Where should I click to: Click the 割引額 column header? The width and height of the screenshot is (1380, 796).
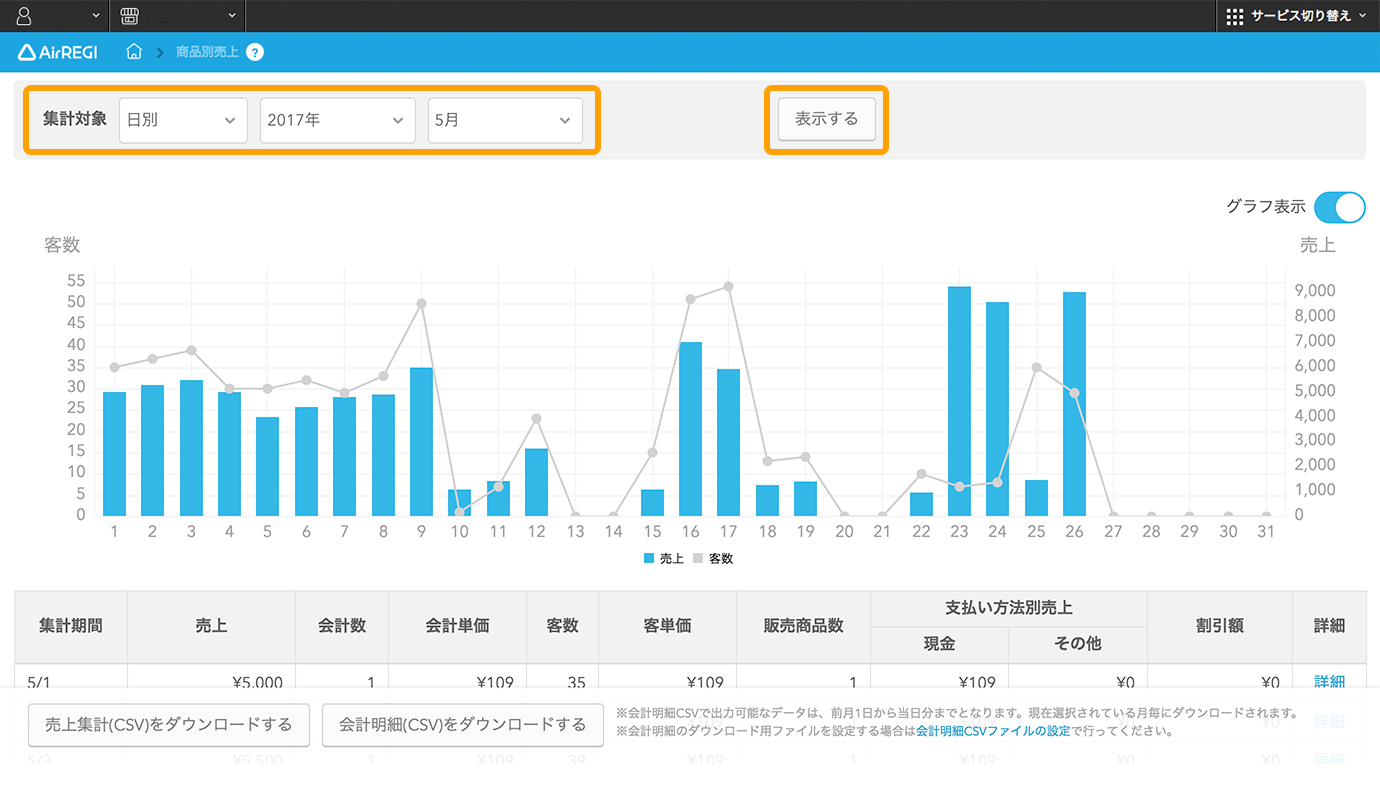point(1220,626)
